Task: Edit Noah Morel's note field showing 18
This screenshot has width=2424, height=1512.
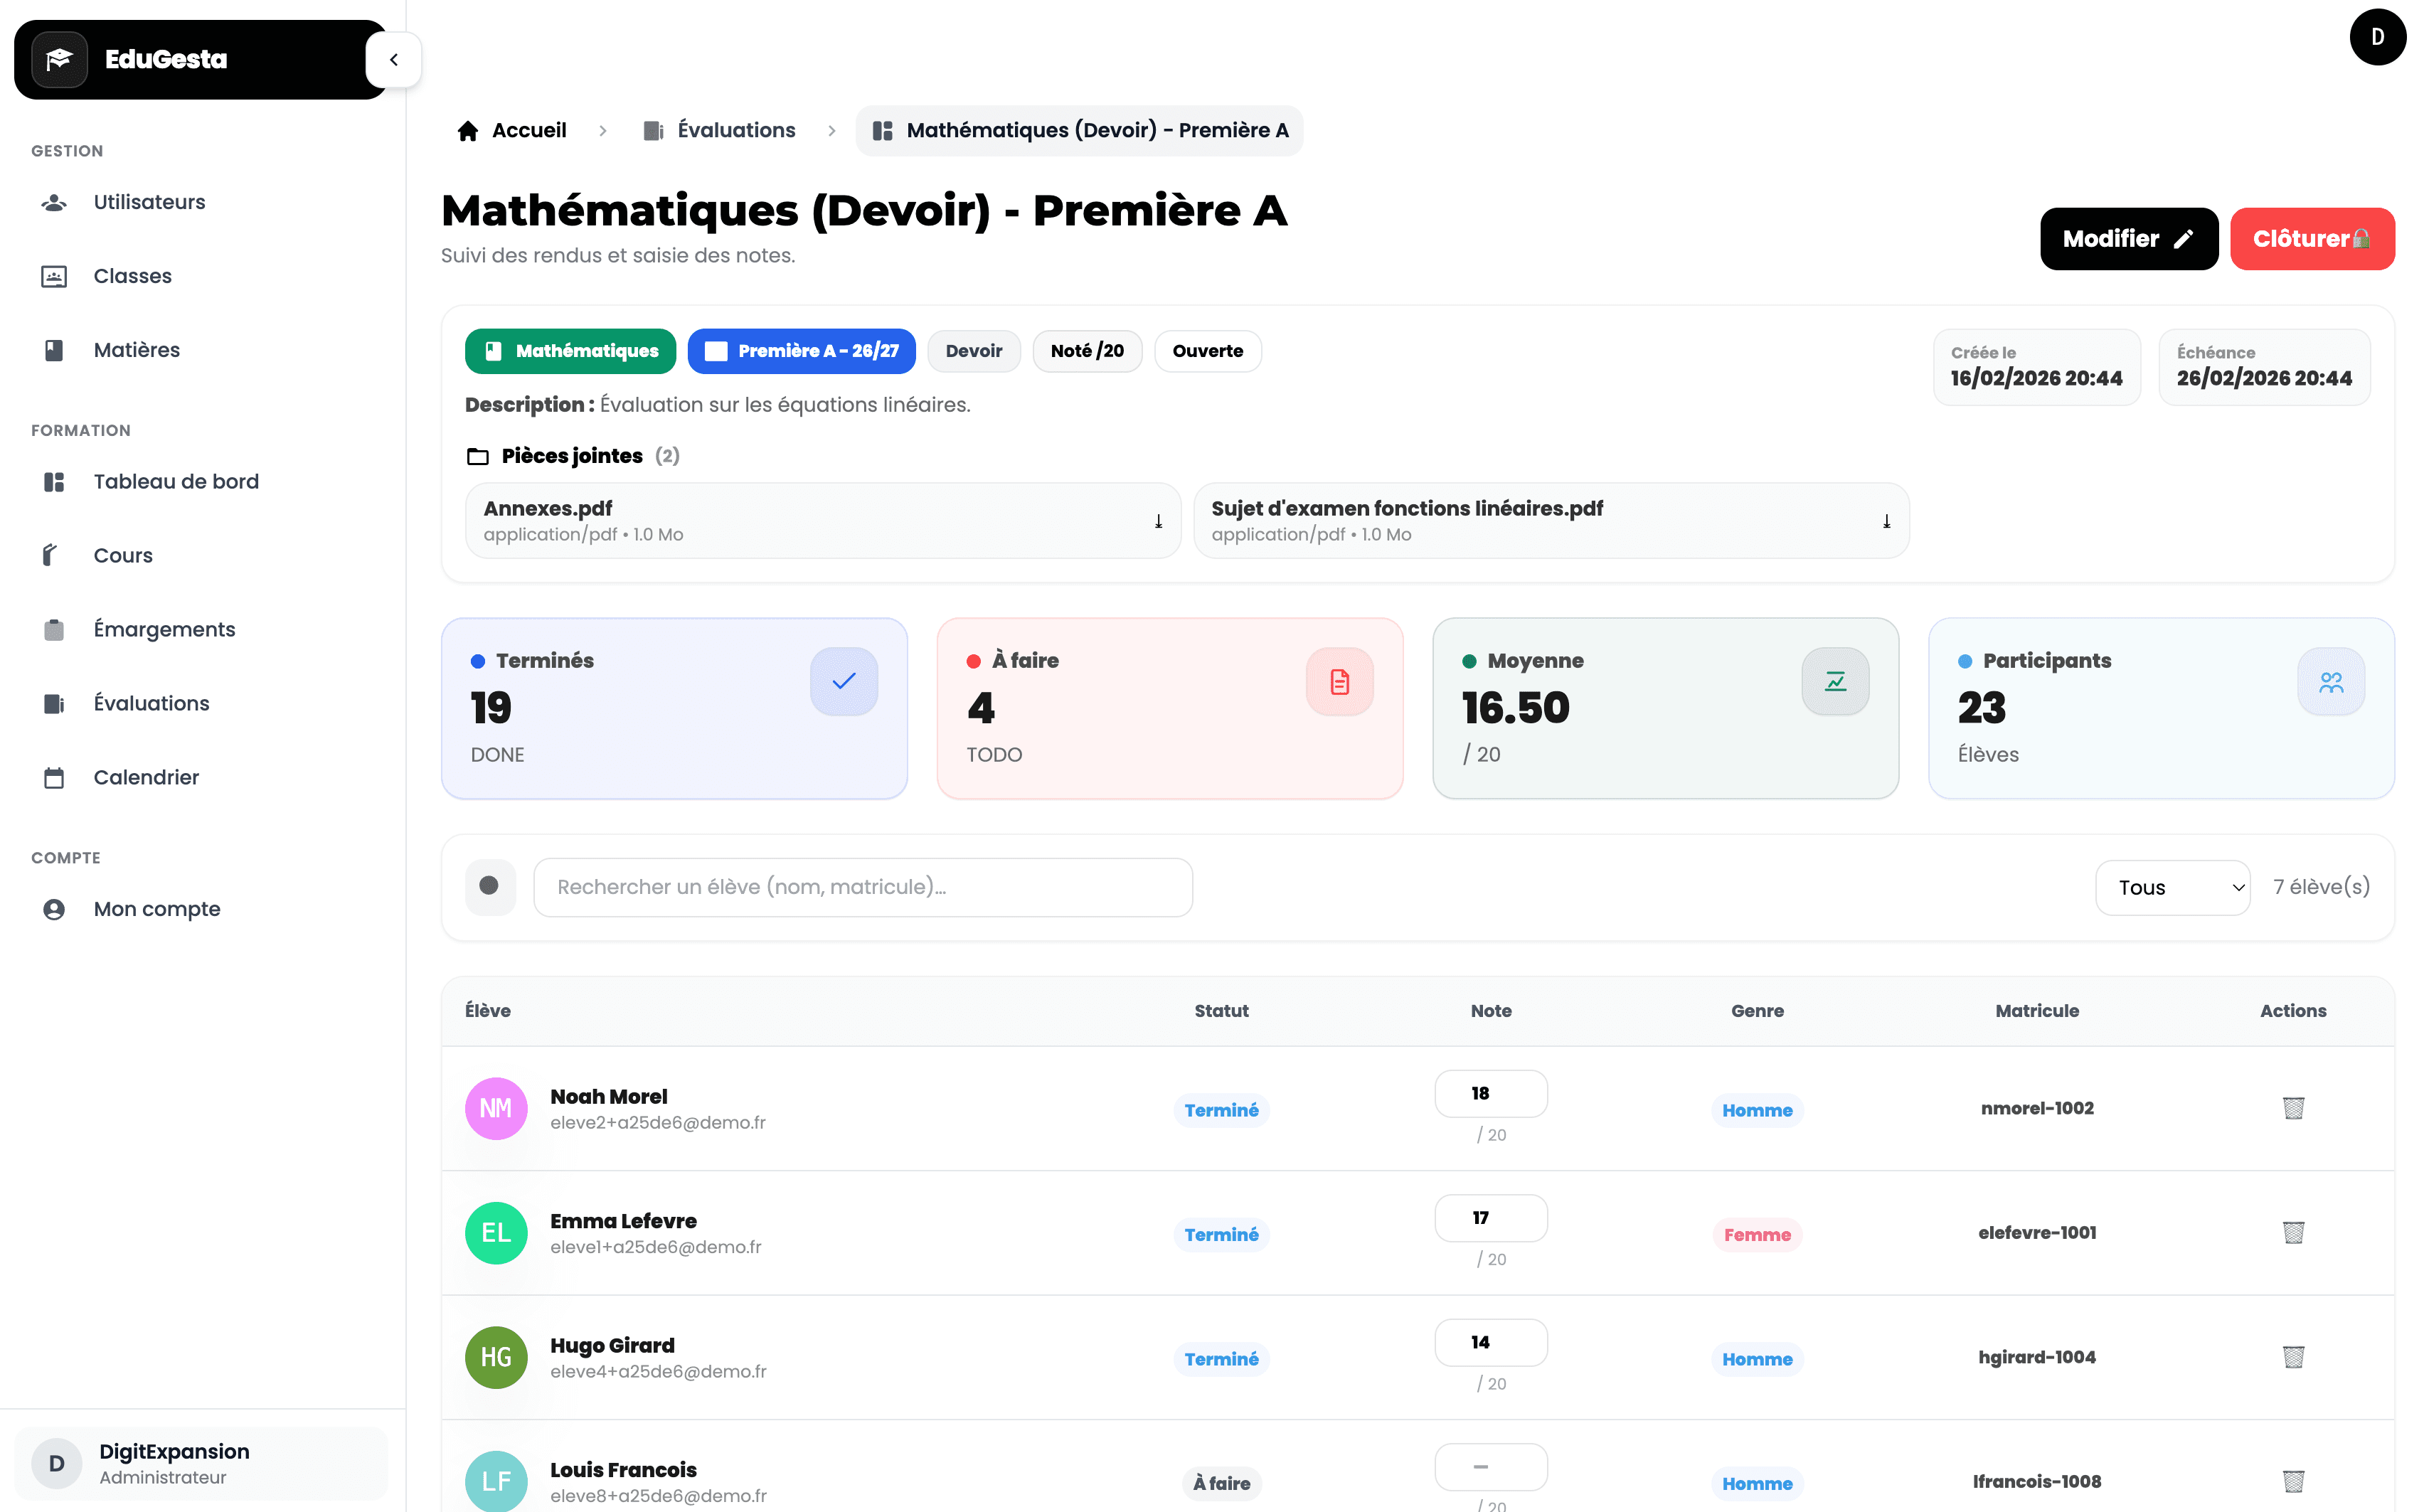Action: click(1490, 1093)
